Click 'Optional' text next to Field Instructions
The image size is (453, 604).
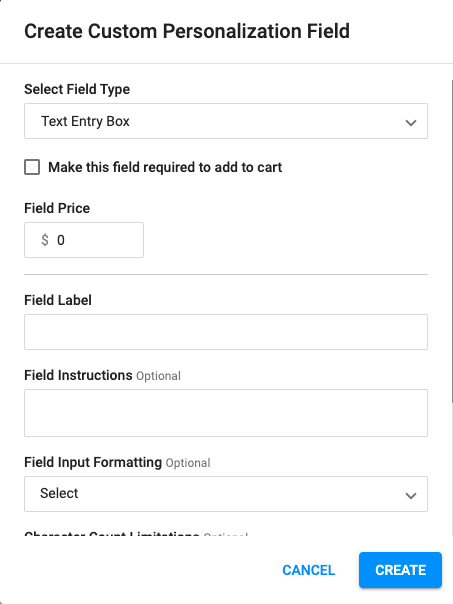click(x=158, y=376)
